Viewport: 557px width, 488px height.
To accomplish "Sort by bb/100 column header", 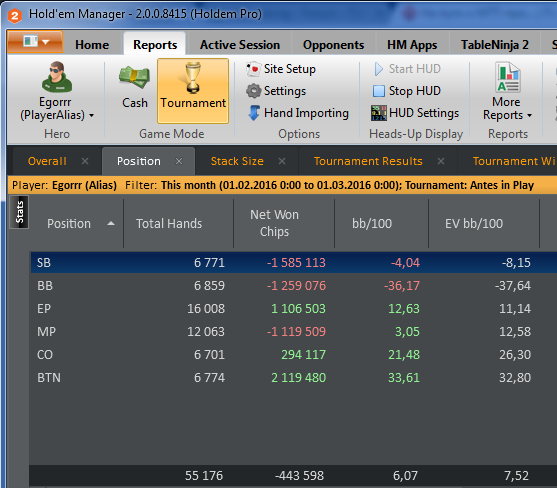I will point(372,224).
